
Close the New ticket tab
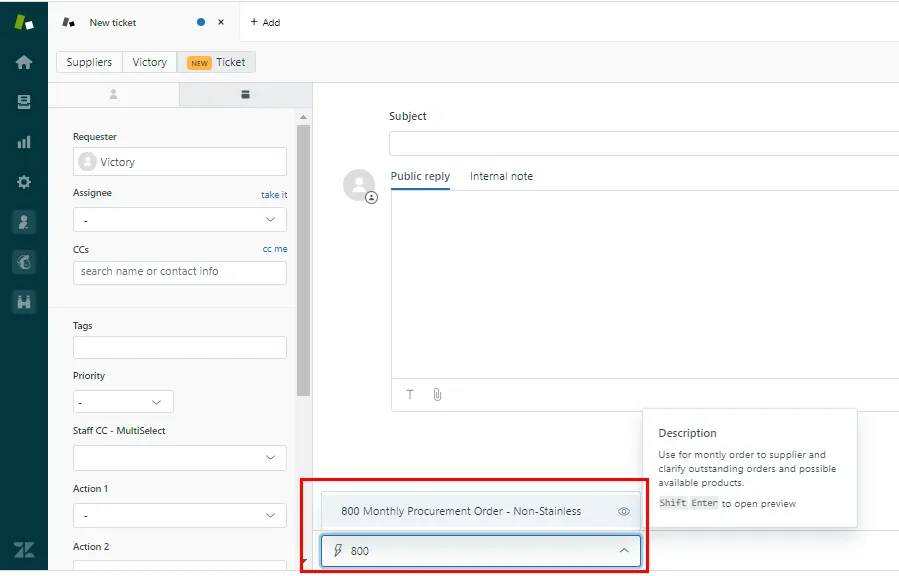[x=221, y=22]
